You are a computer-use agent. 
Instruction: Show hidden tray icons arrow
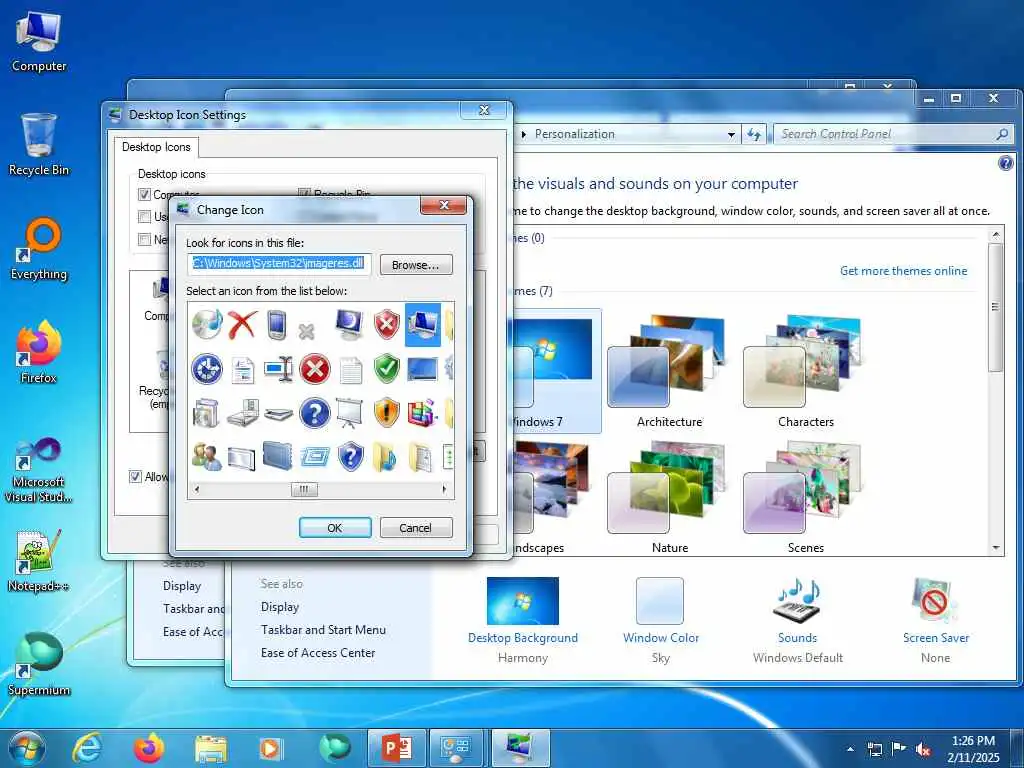tap(850, 750)
